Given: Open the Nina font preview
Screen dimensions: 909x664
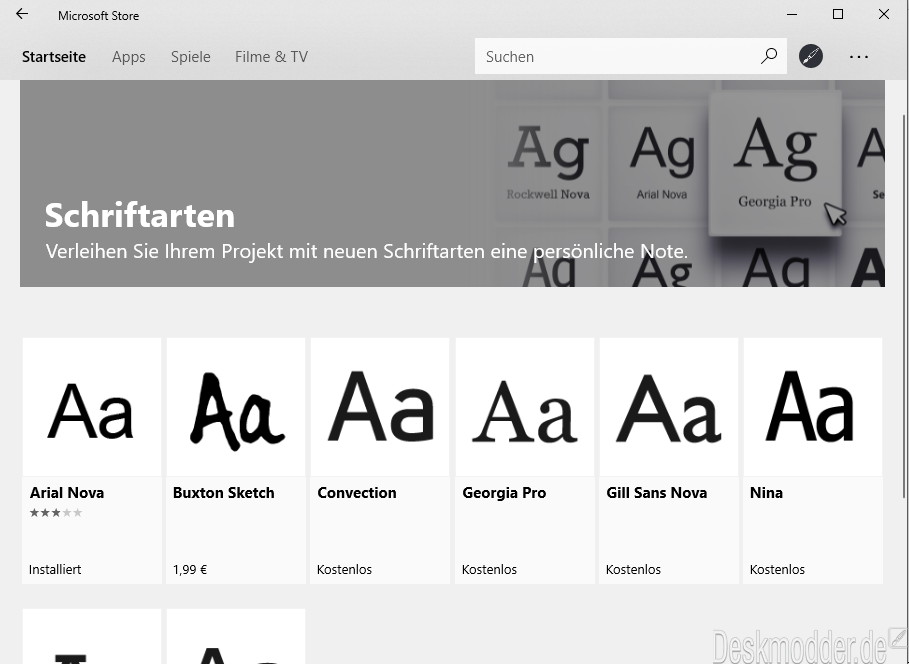Looking at the screenshot, I should (x=813, y=407).
